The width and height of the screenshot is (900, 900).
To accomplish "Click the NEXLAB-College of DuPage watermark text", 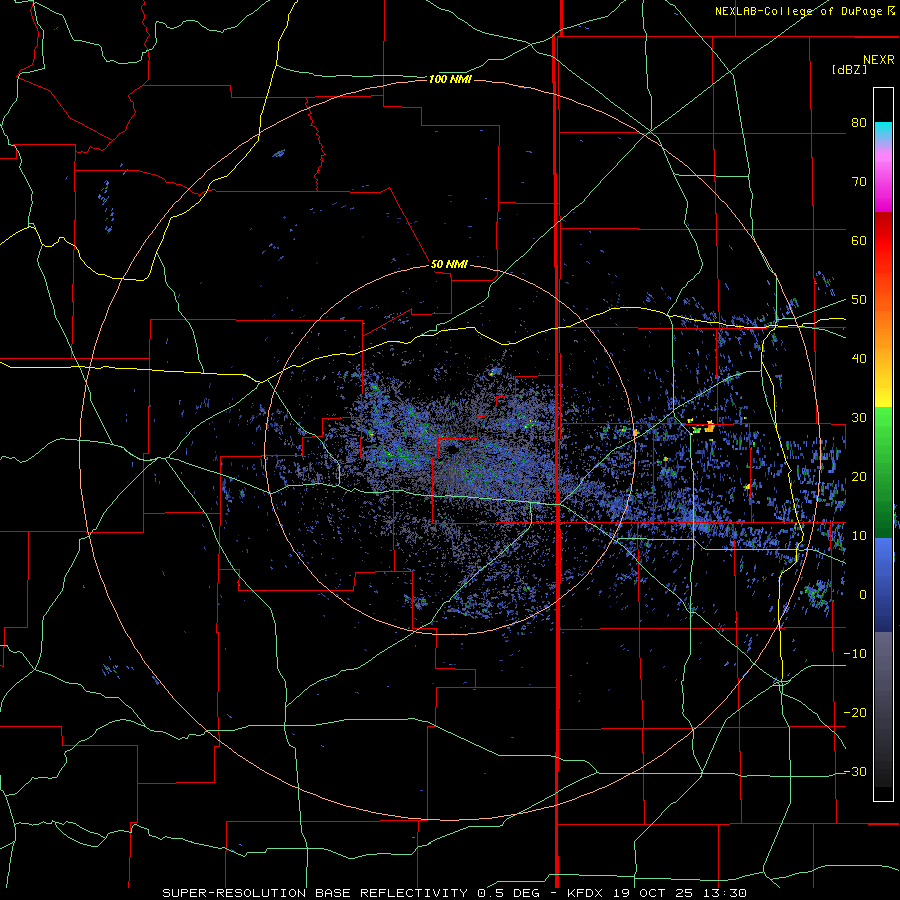I will point(804,11).
